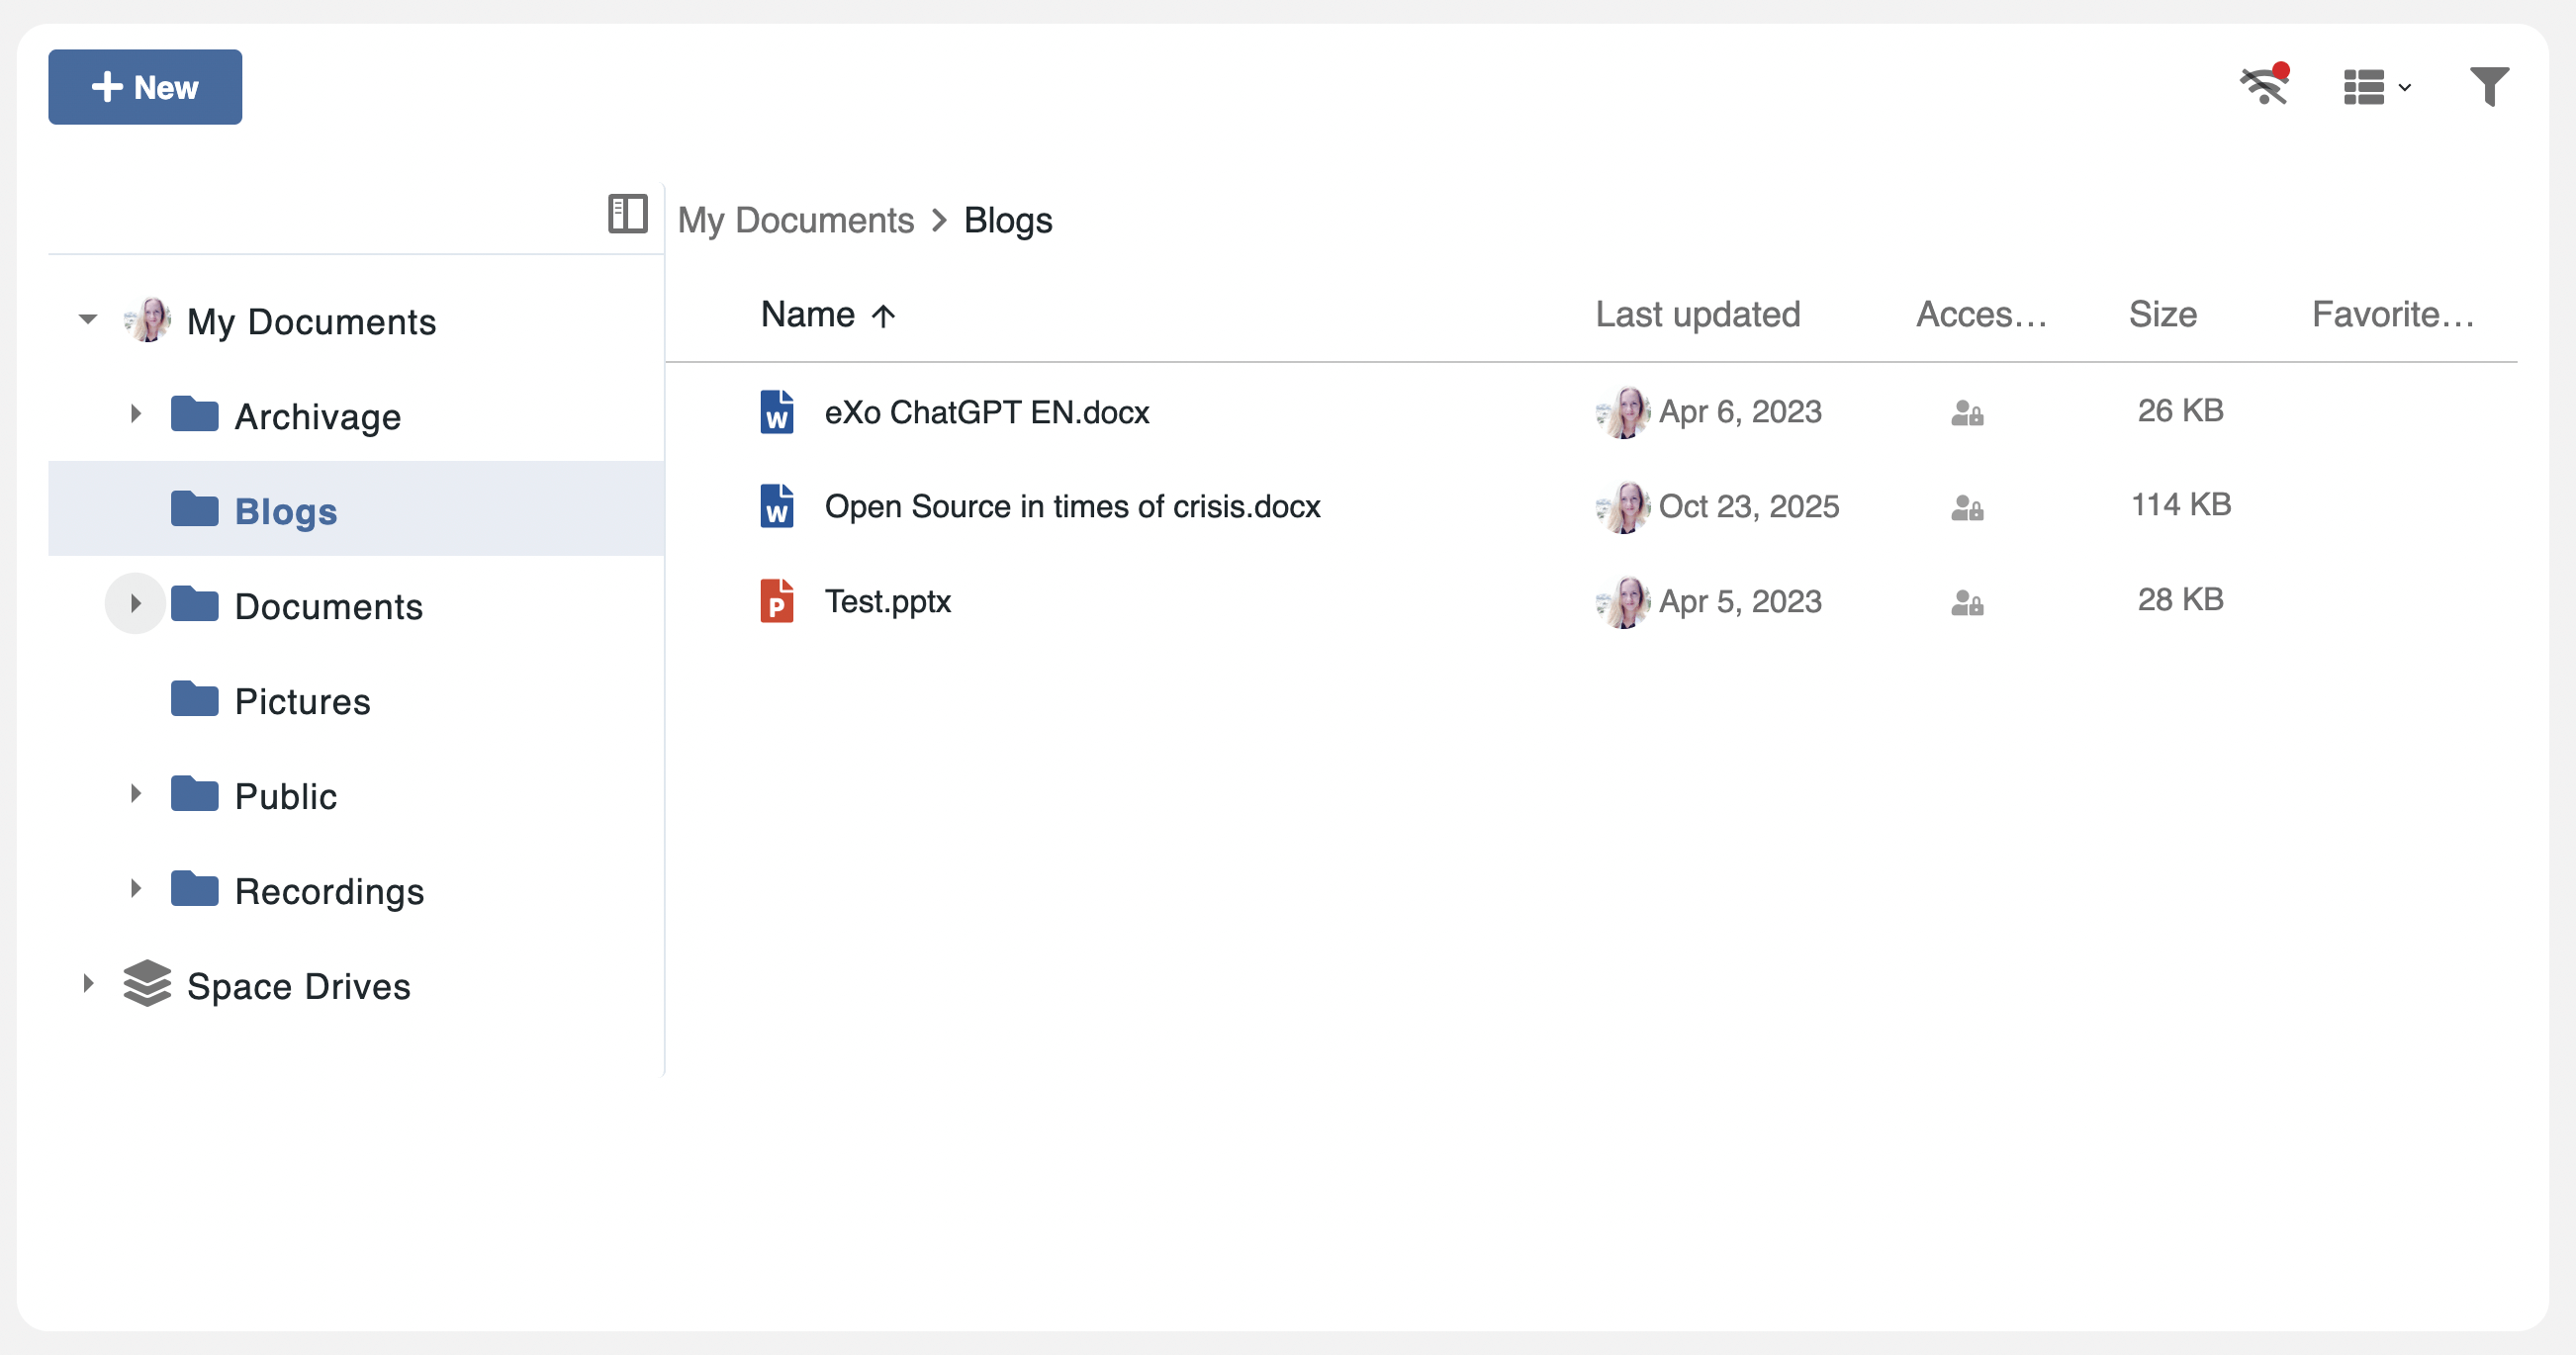The width and height of the screenshot is (2576, 1355).
Task: Expand the Documents folder arrow
Action: point(135,604)
